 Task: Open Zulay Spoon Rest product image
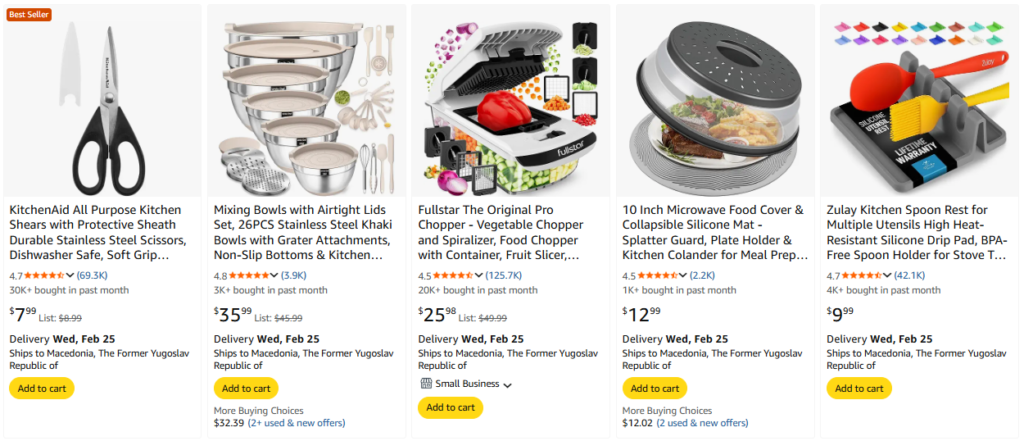pyautogui.click(x=919, y=100)
